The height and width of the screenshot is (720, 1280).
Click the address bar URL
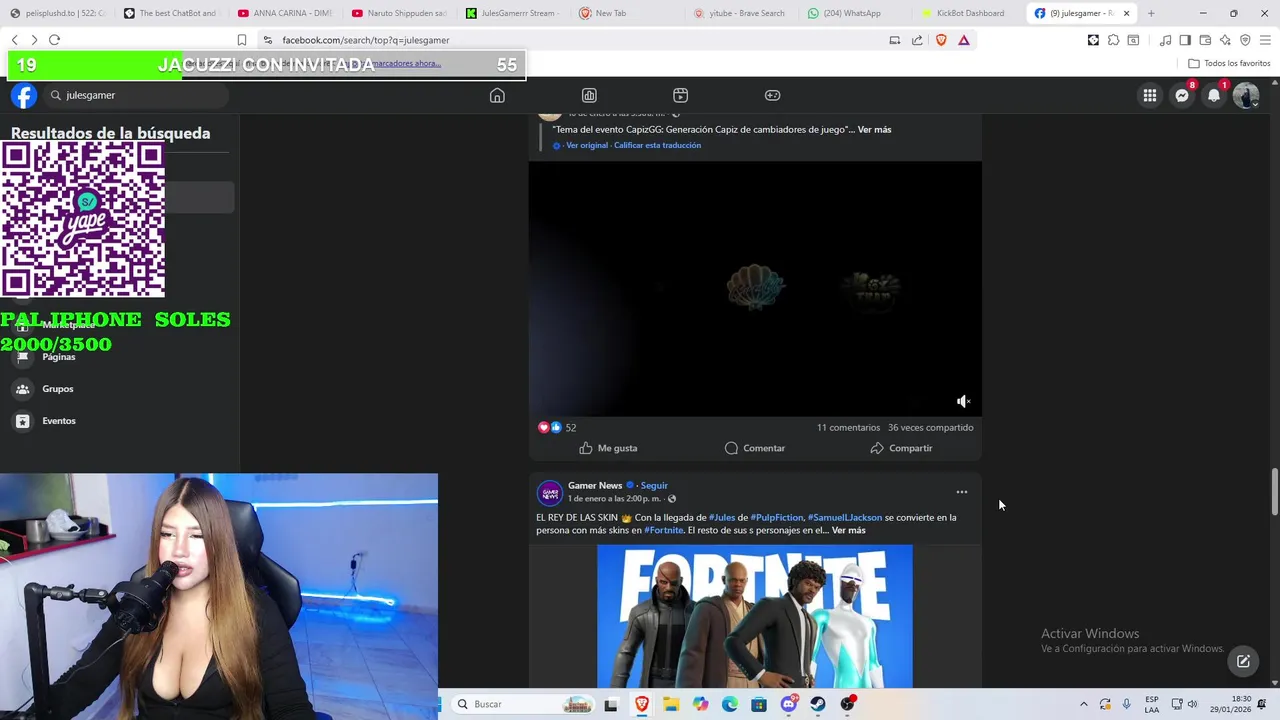pyautogui.click(x=366, y=40)
